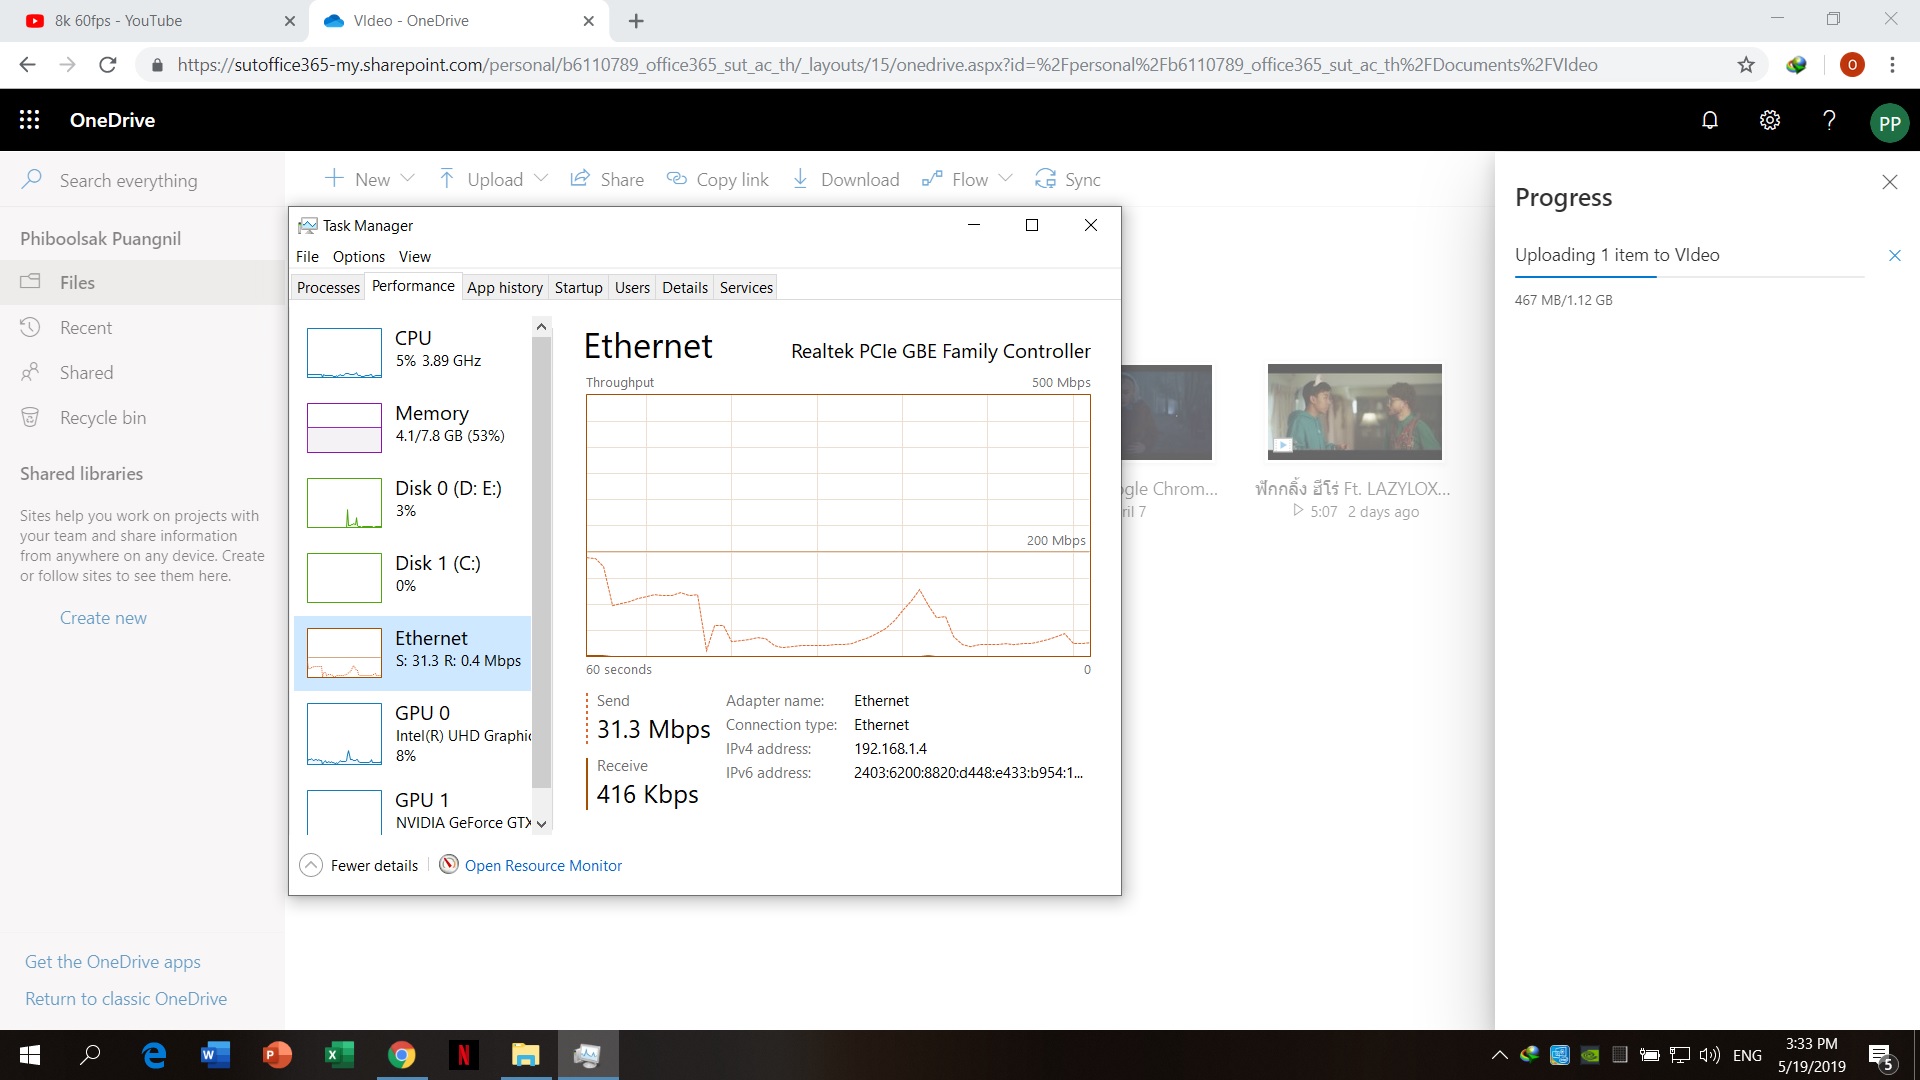Click Share in OneDrive toolbar
Image resolution: width=1920 pixels, height=1080 pixels.
point(607,180)
